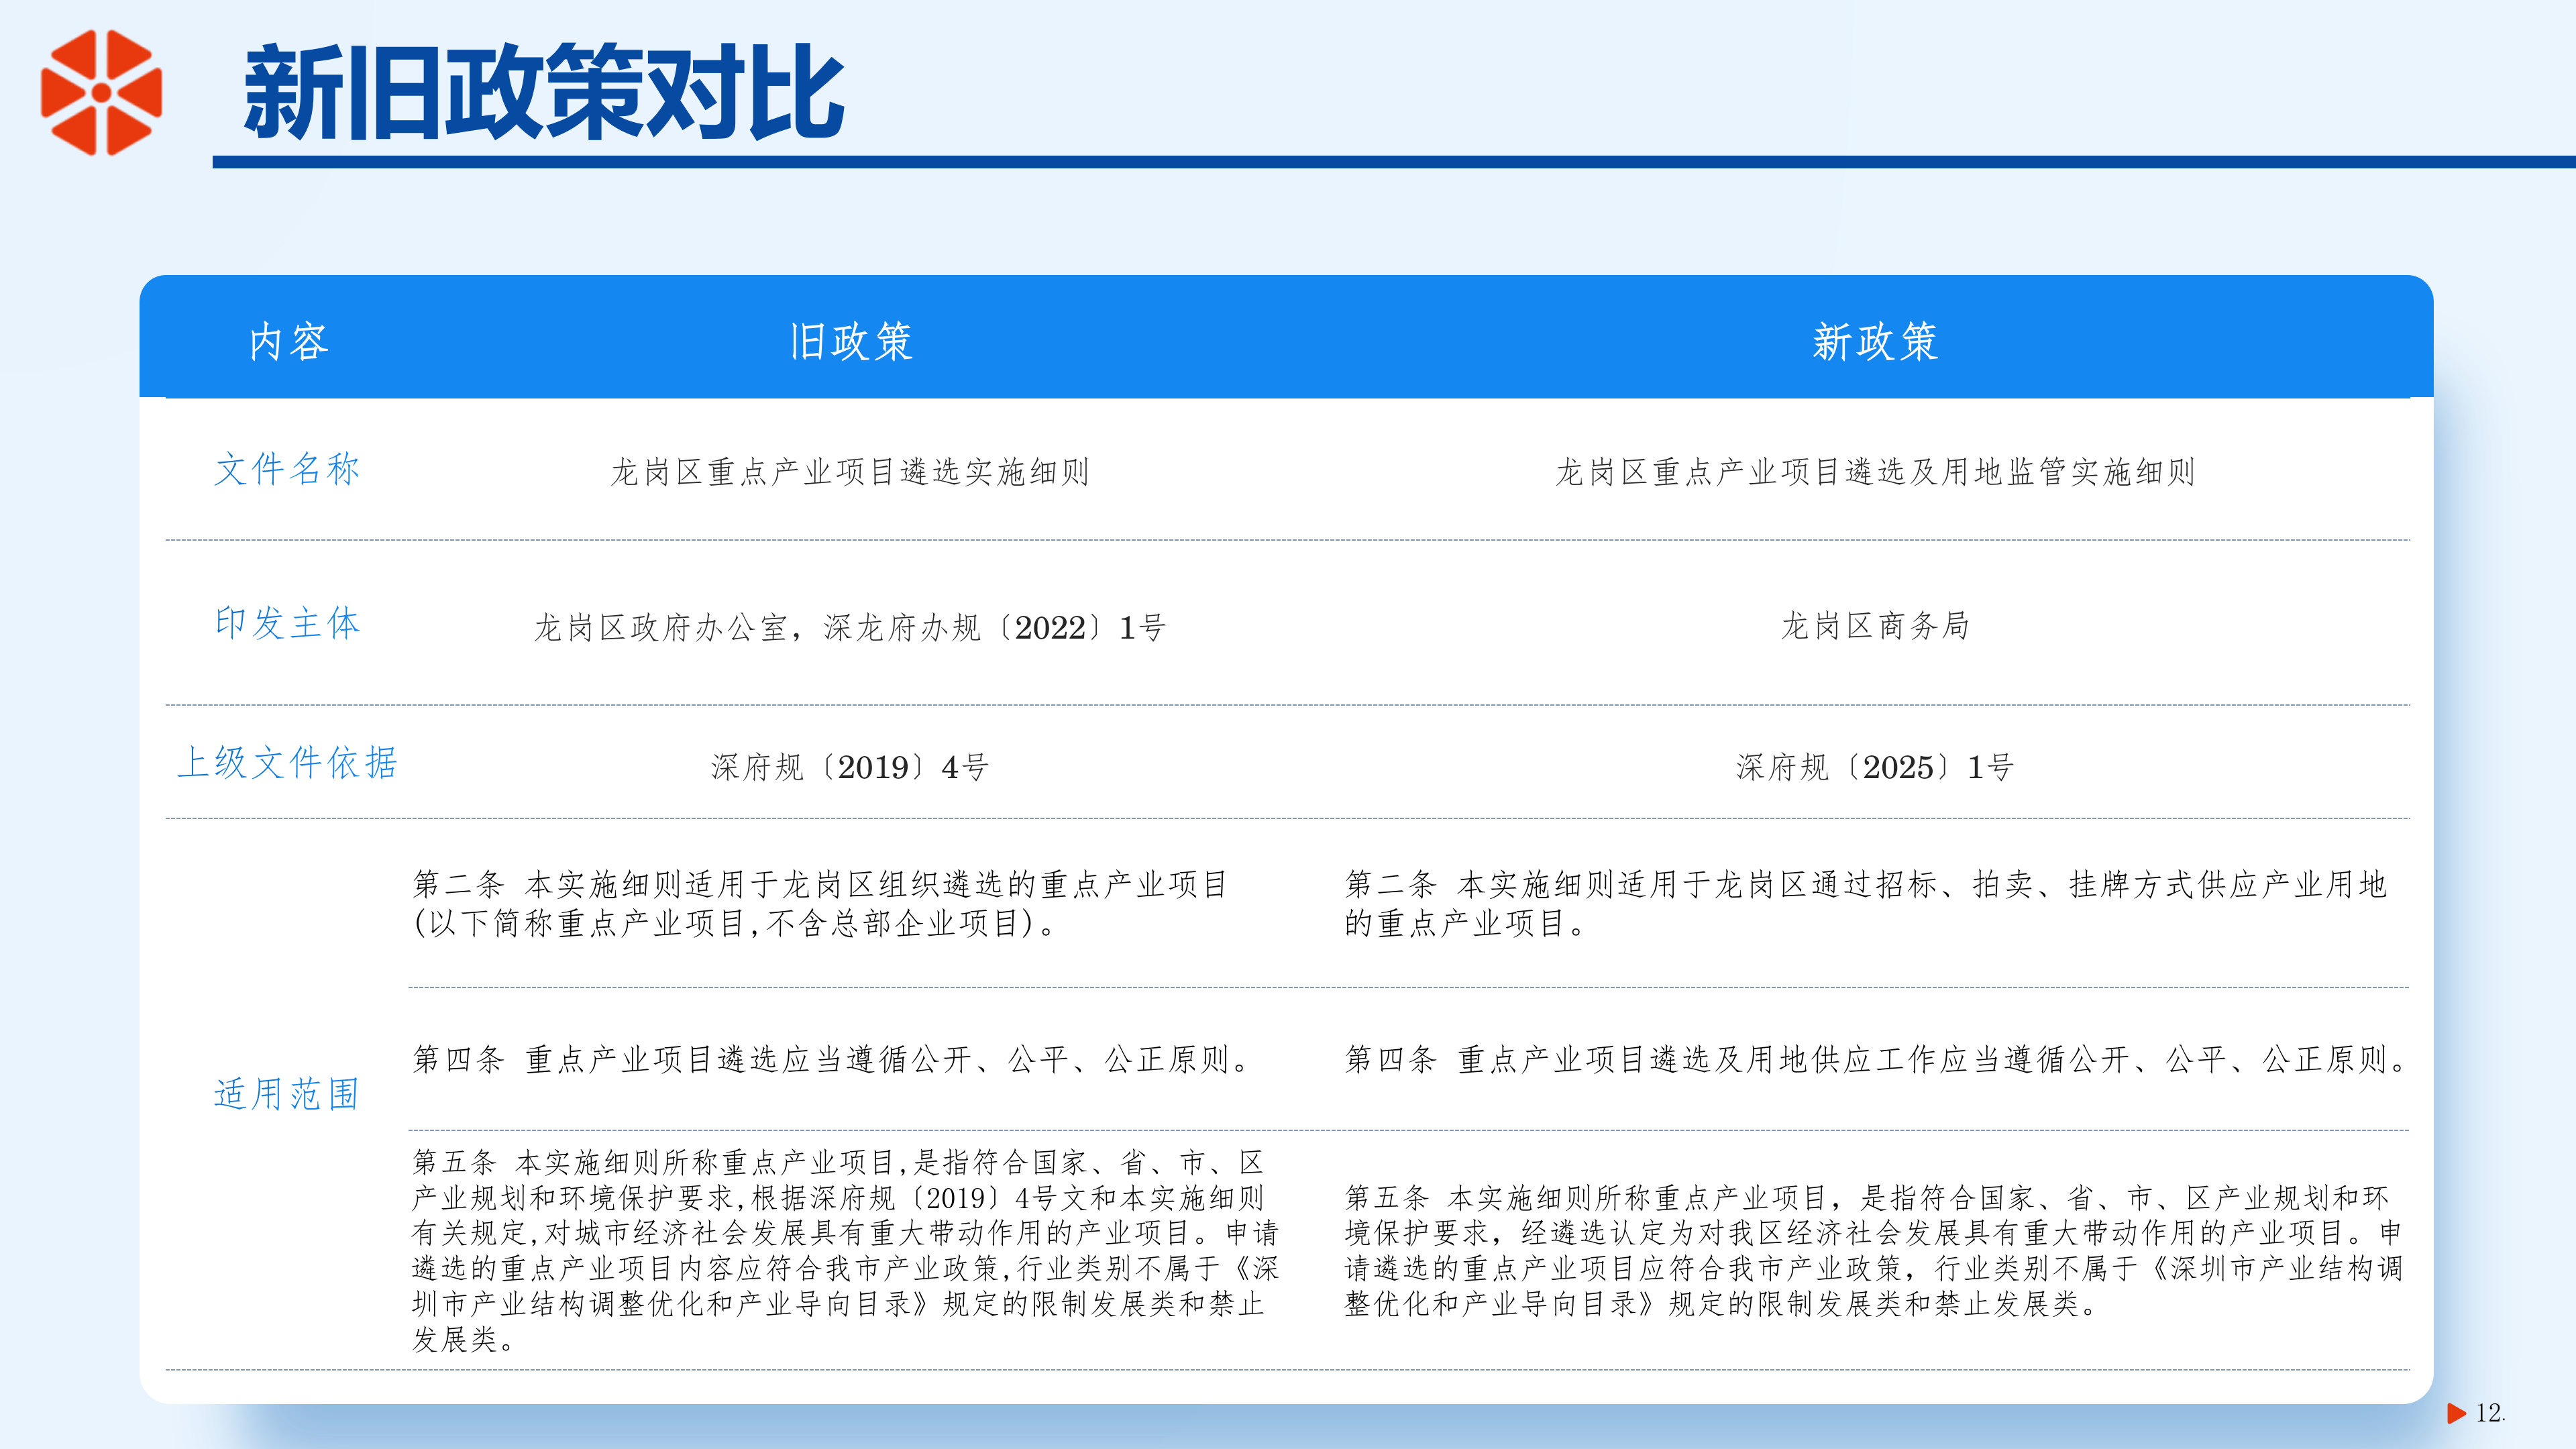The height and width of the screenshot is (1449, 2576).
Task: Click old policy 第二条 paragraph mentioning 总部企业项目
Action: pos(820,903)
